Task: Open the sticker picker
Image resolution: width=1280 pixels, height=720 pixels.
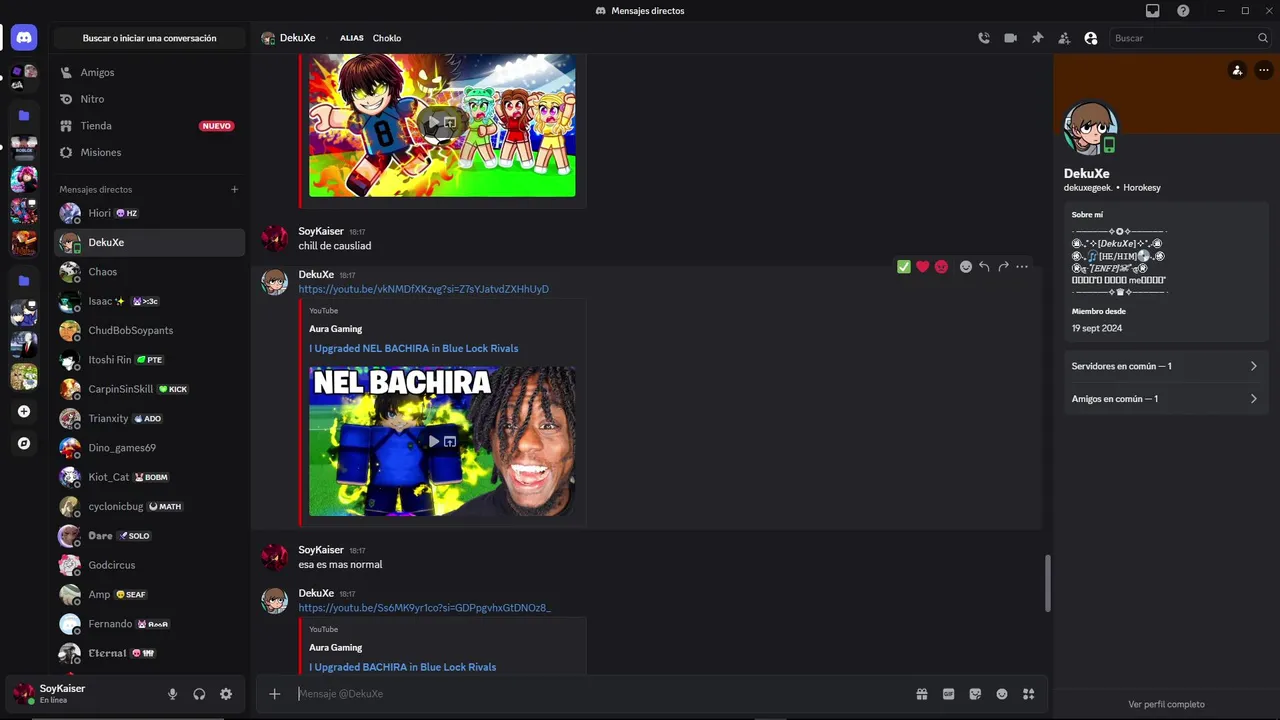Action: point(975,694)
